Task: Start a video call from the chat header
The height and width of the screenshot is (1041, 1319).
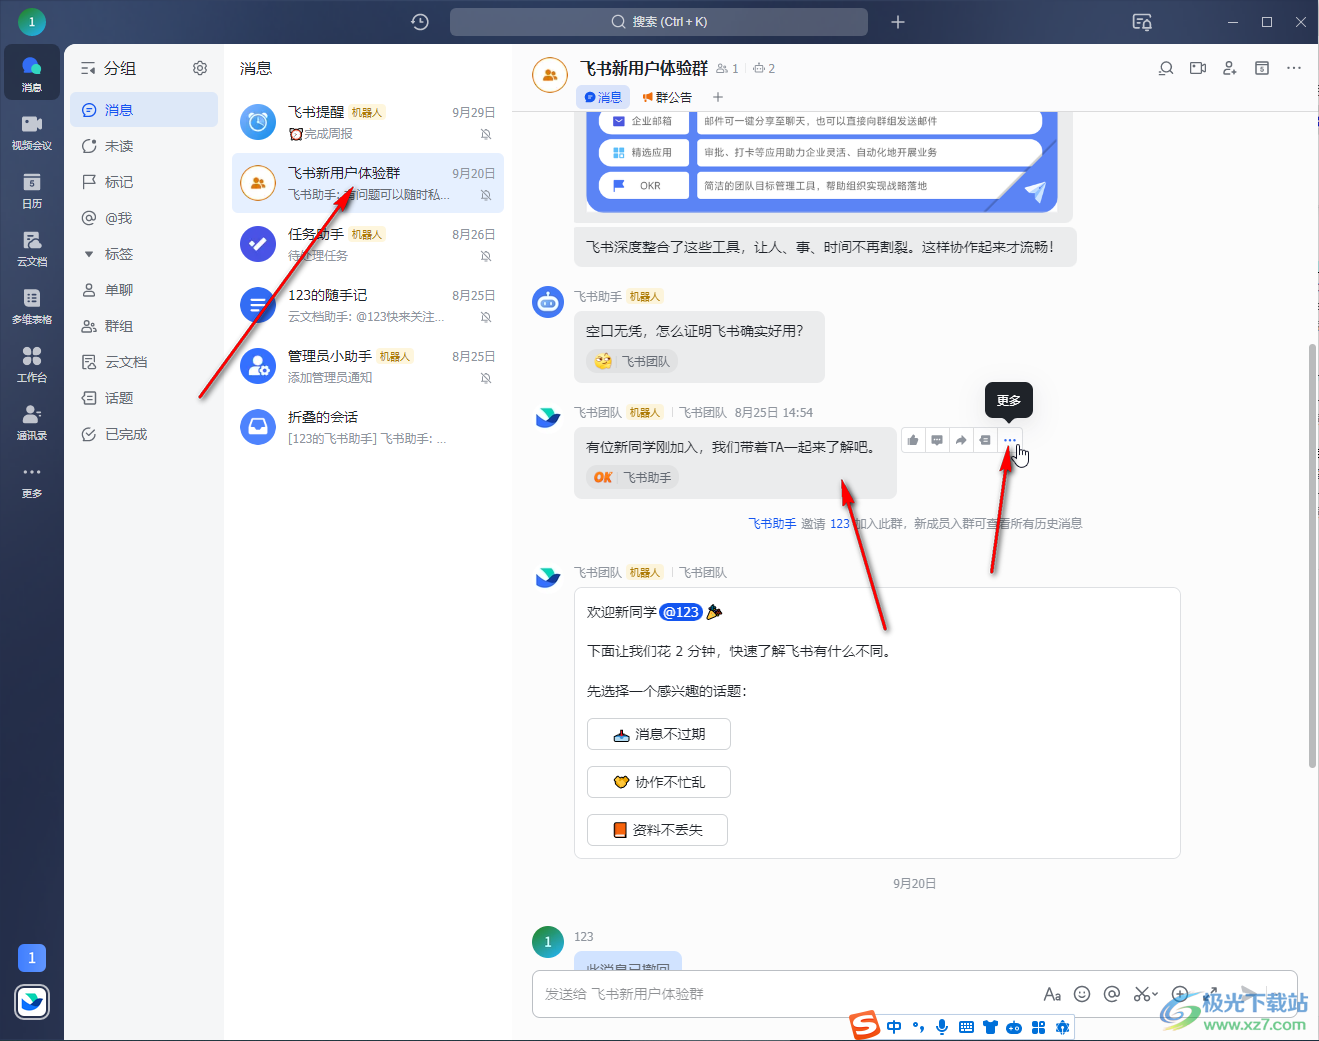Action: tap(1198, 68)
